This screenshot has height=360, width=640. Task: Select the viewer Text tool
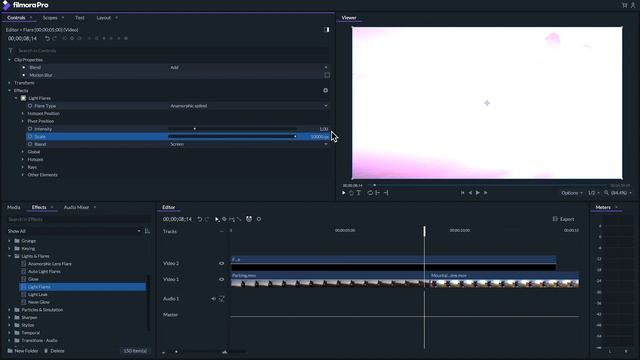(x=359, y=193)
